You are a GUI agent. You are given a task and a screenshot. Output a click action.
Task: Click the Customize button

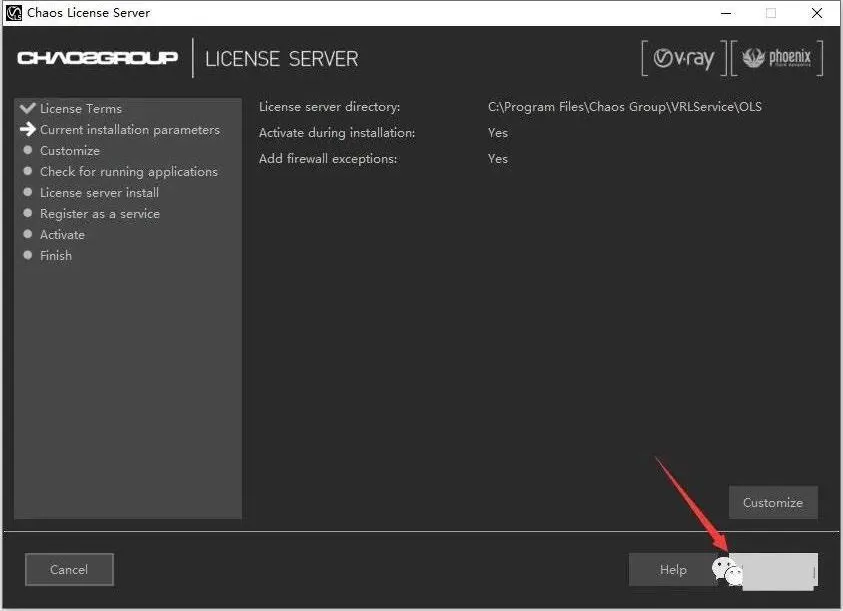click(773, 502)
